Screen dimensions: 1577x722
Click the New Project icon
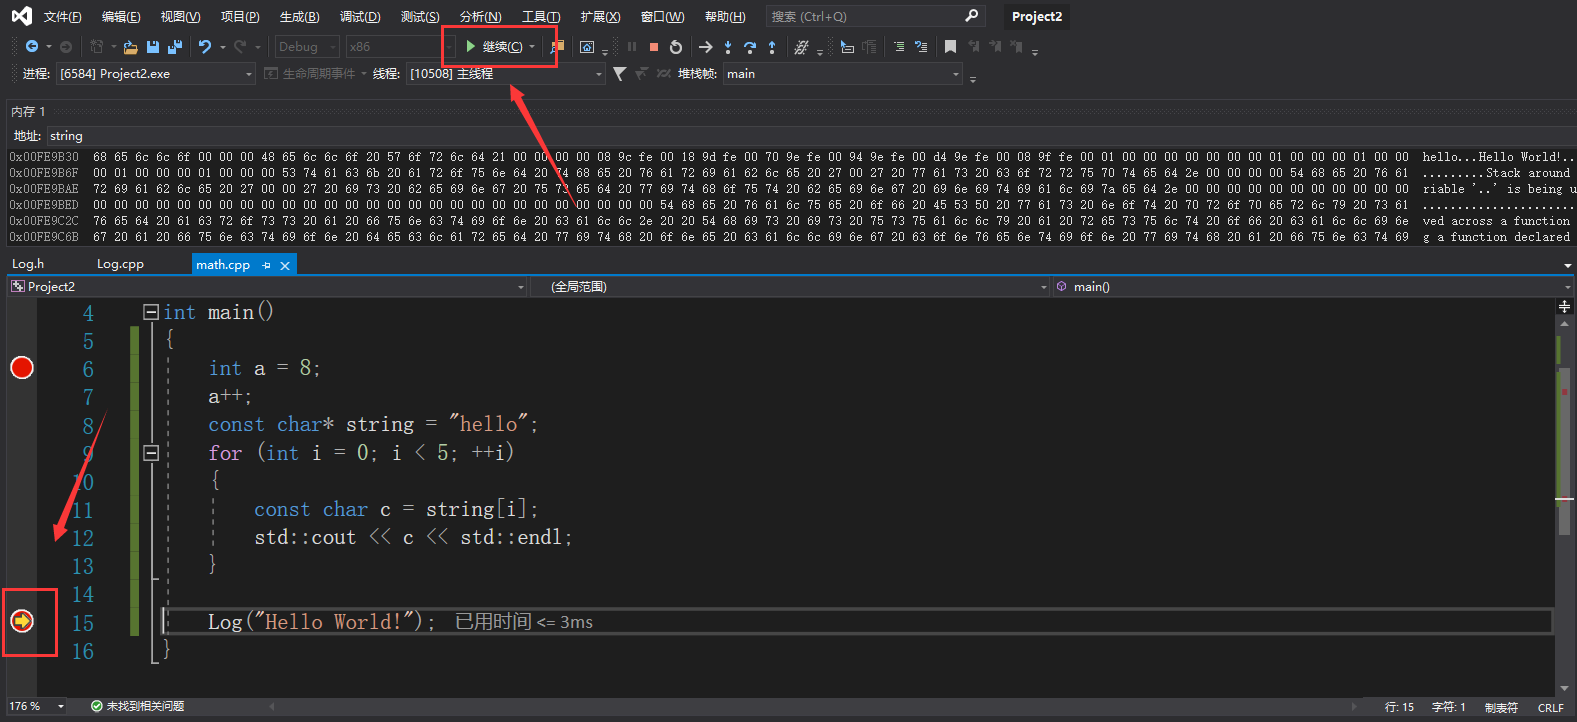click(97, 47)
